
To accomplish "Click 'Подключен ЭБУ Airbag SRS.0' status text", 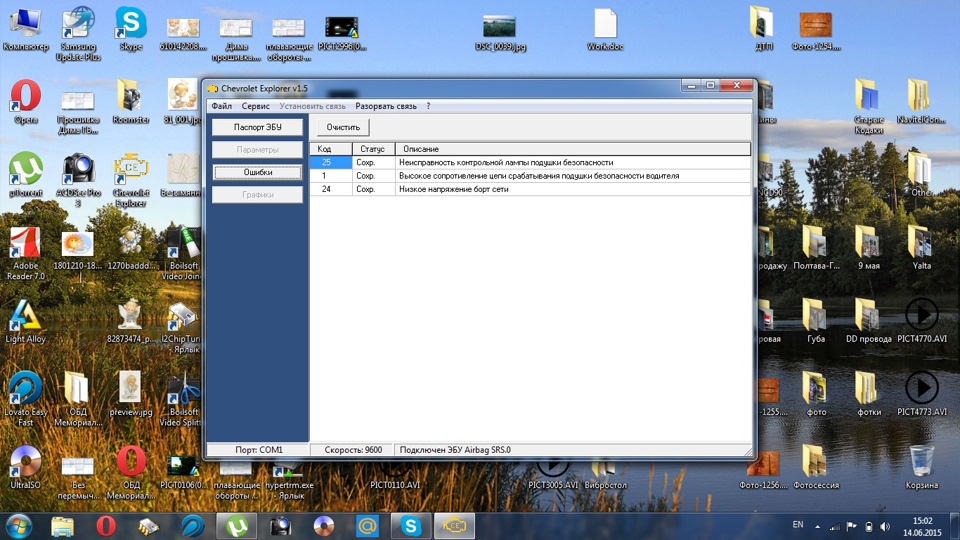I will tap(455, 449).
